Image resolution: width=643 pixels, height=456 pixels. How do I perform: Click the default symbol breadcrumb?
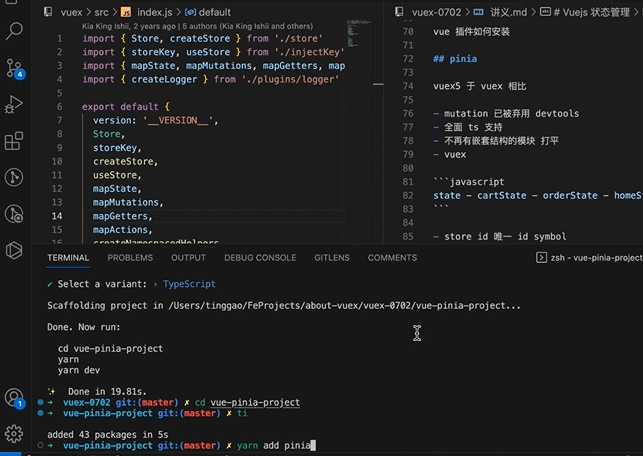pyautogui.click(x=215, y=12)
